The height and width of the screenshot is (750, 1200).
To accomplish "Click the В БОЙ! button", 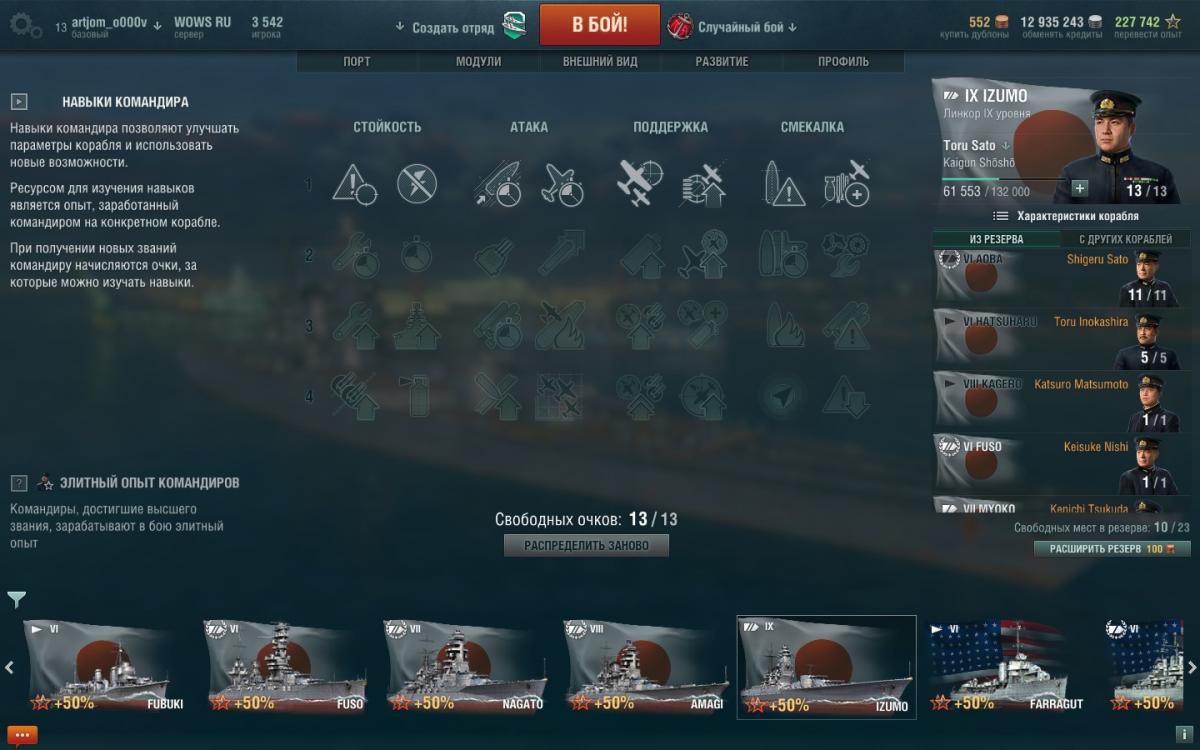I will pyautogui.click(x=600, y=25).
